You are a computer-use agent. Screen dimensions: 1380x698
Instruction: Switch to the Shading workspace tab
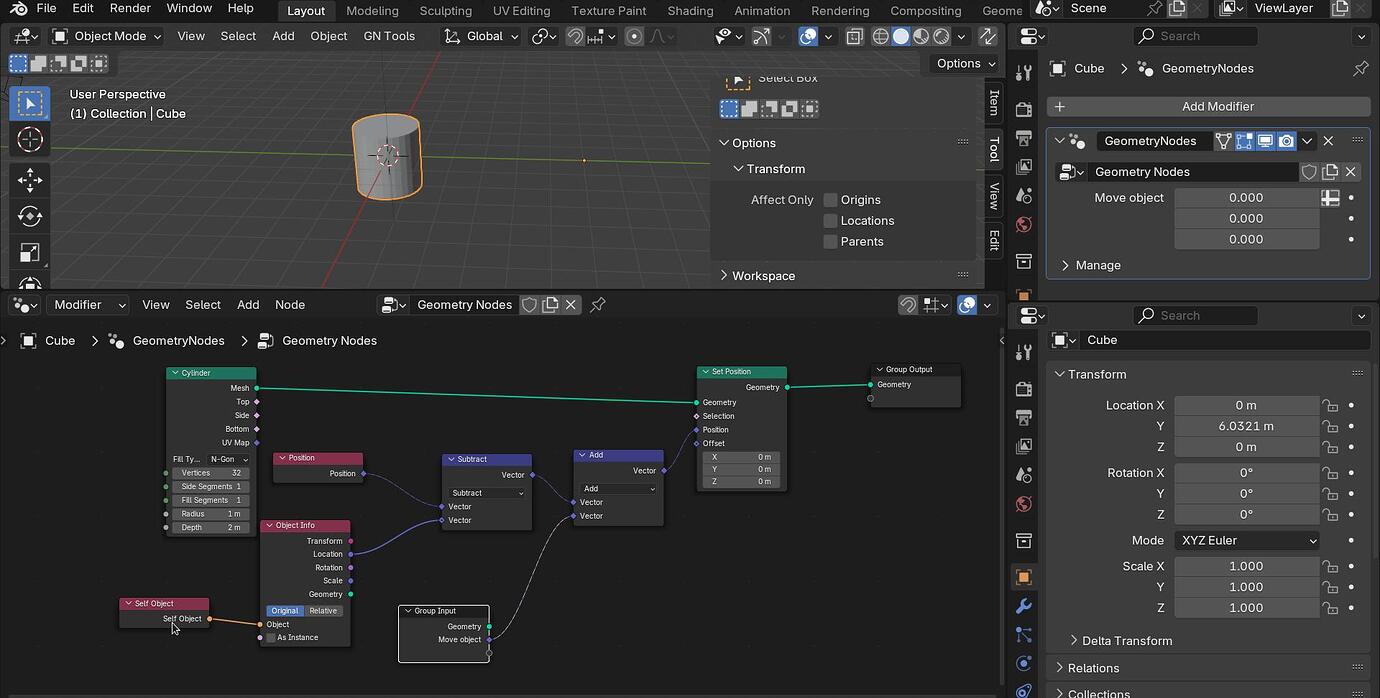[x=690, y=10]
